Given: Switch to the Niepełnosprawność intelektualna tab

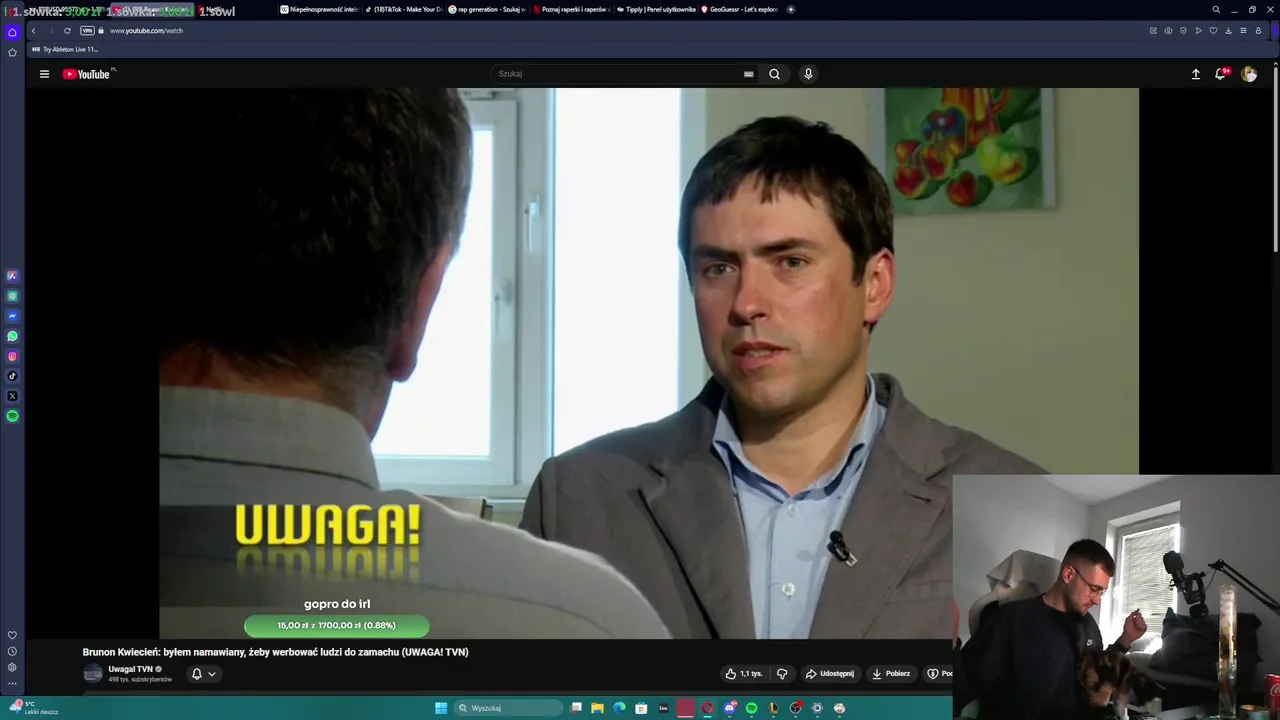Looking at the screenshot, I should 320,9.
